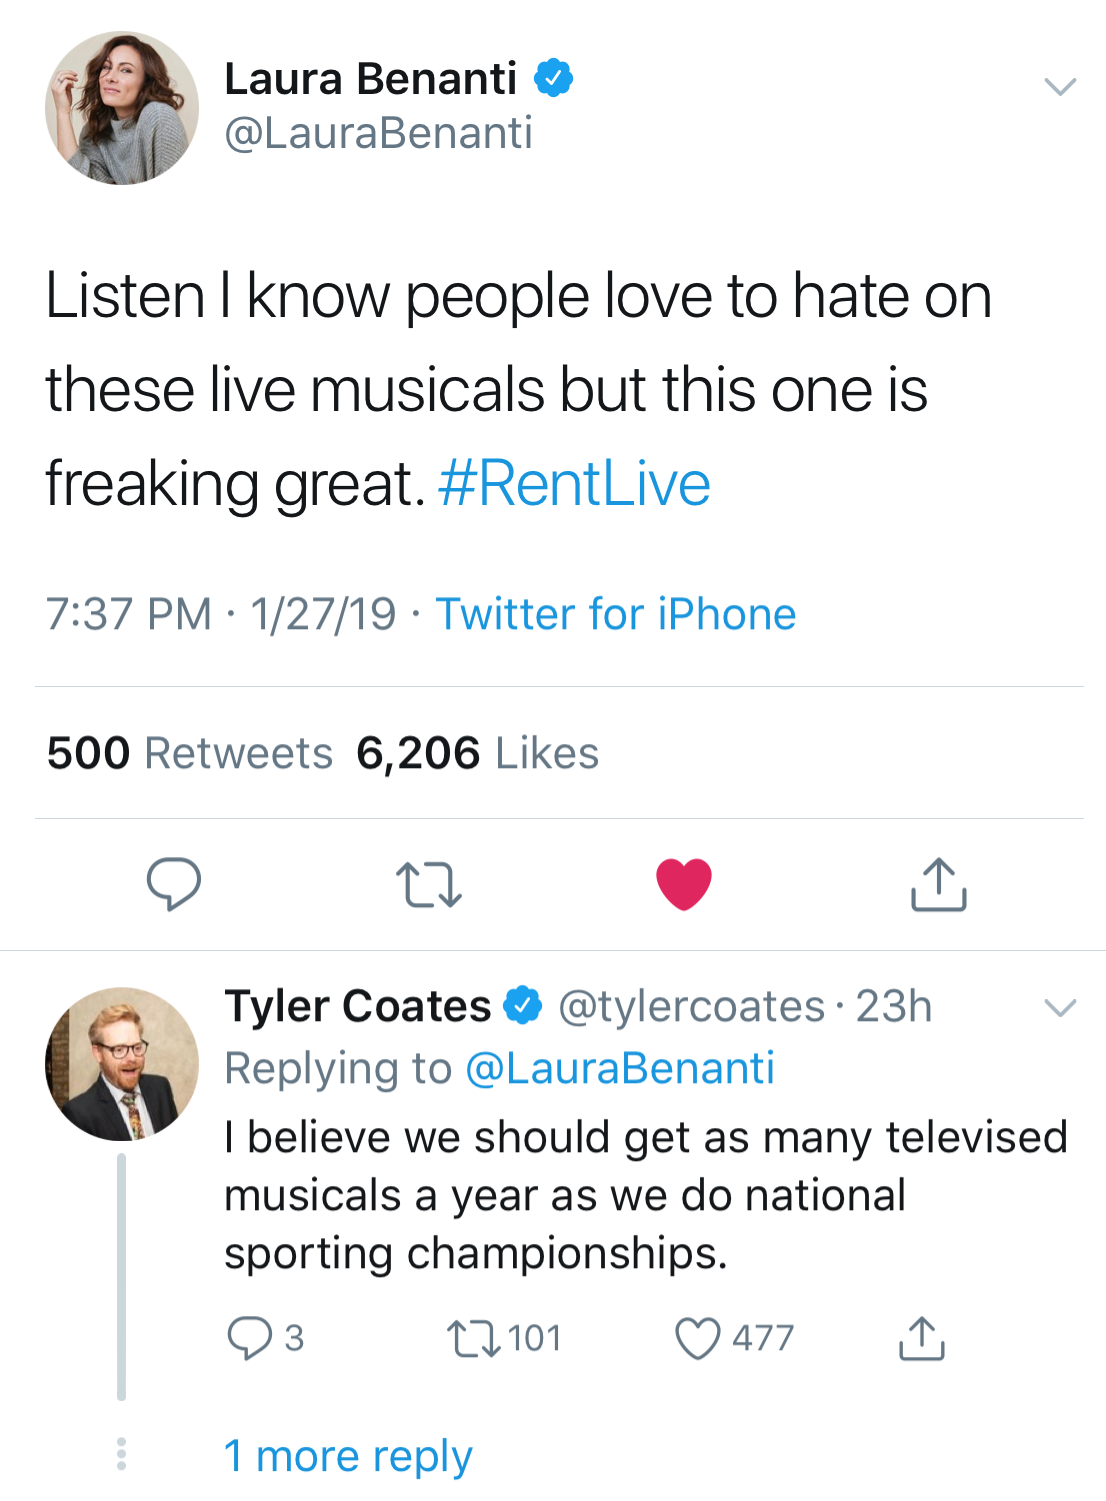This screenshot has width=1106, height=1501.
Task: Share Laura Benanti's main tweet
Action: pyautogui.click(x=938, y=884)
